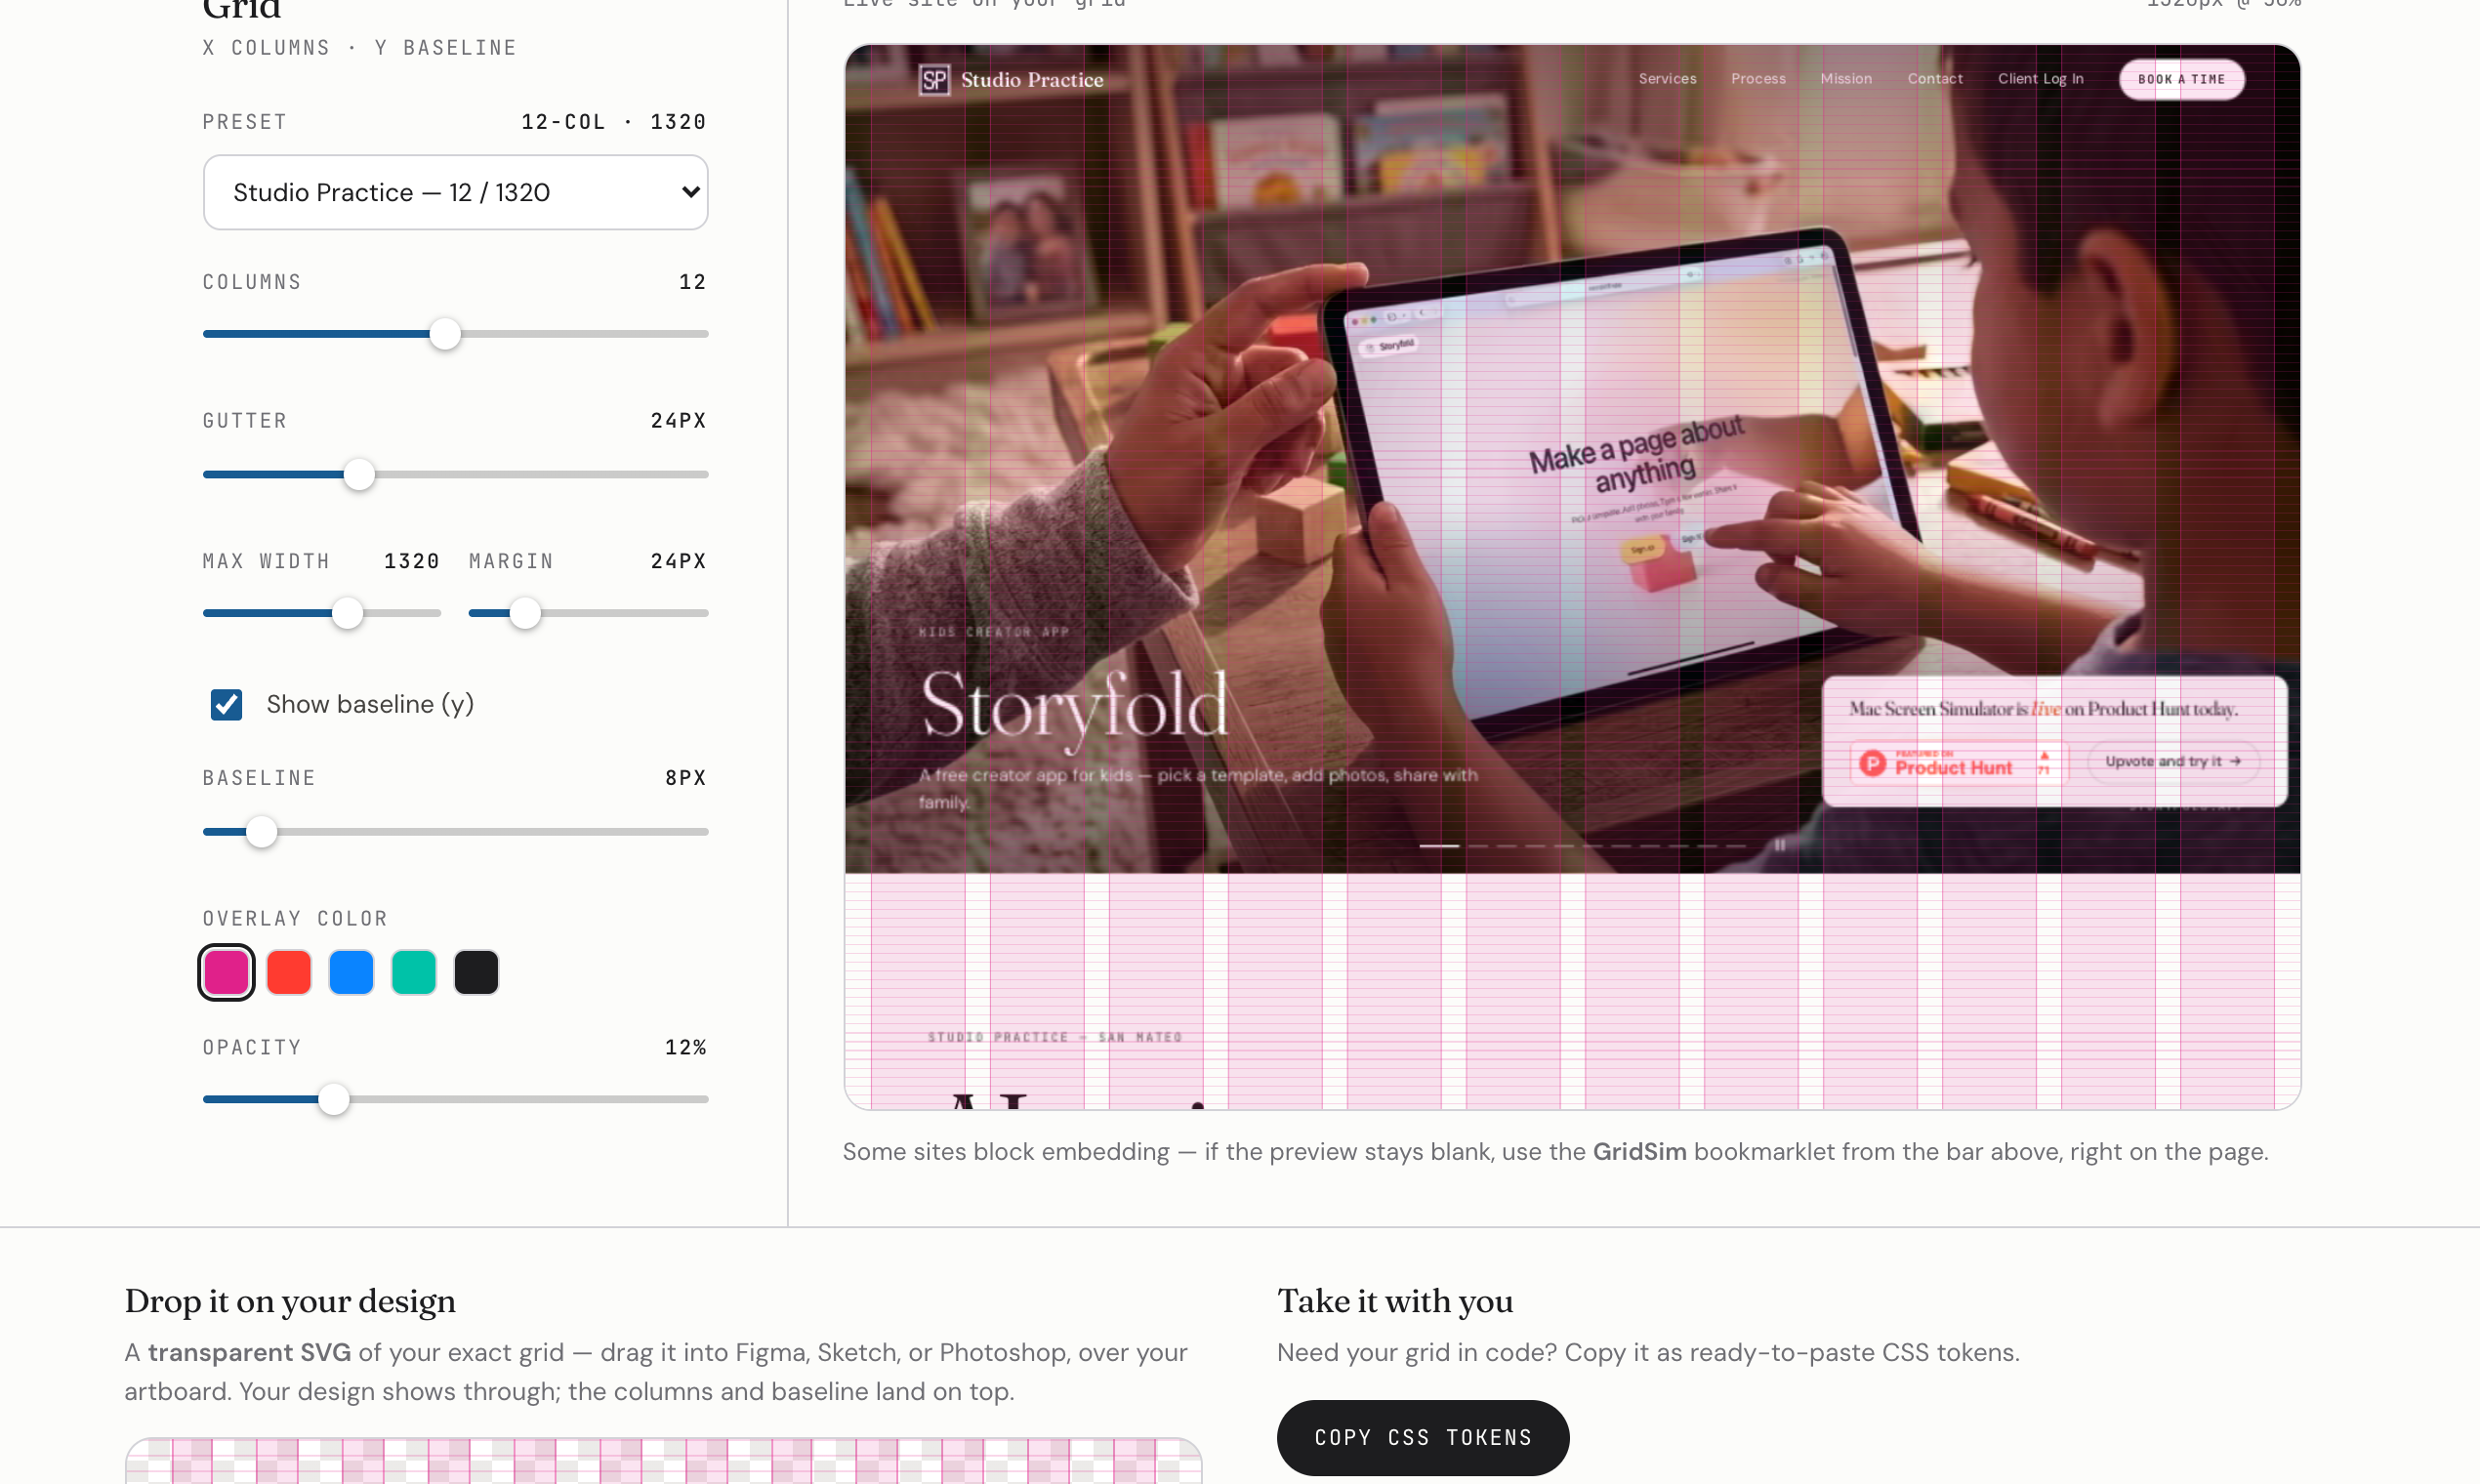Click the '12-COL · 1320' preset summary
Image resolution: width=2480 pixels, height=1484 pixels.
pos(614,122)
